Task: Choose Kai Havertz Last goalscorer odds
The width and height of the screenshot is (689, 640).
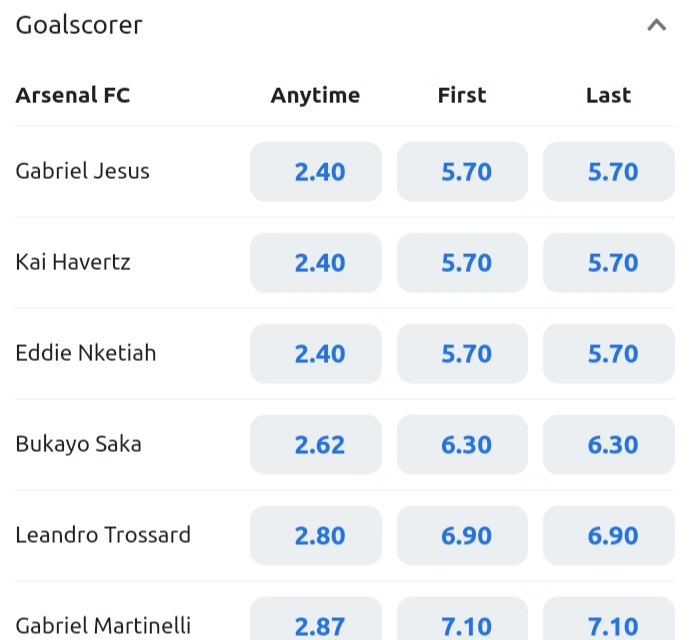Action: (609, 263)
